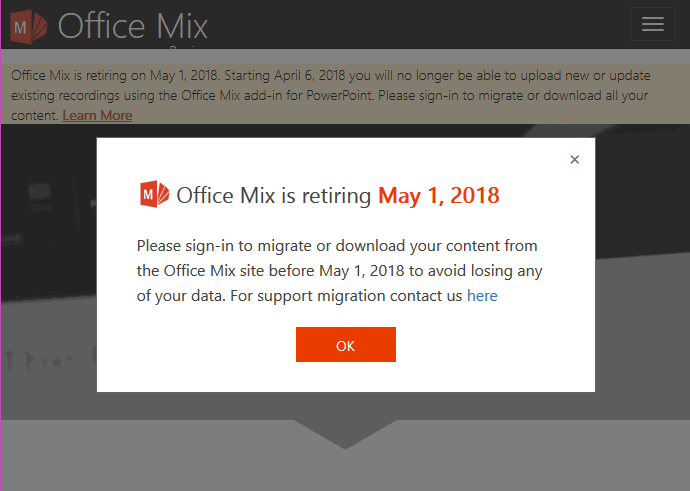Click the red 'May 1, 2018' heading text
The image size is (690, 491).
coord(439,195)
